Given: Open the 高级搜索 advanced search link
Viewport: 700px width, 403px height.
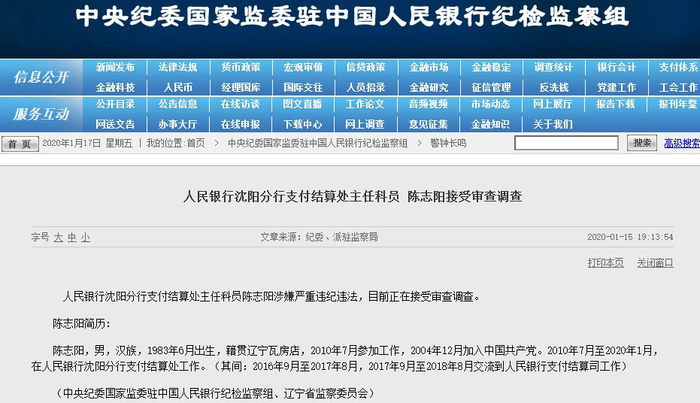Looking at the screenshot, I should coord(682,143).
